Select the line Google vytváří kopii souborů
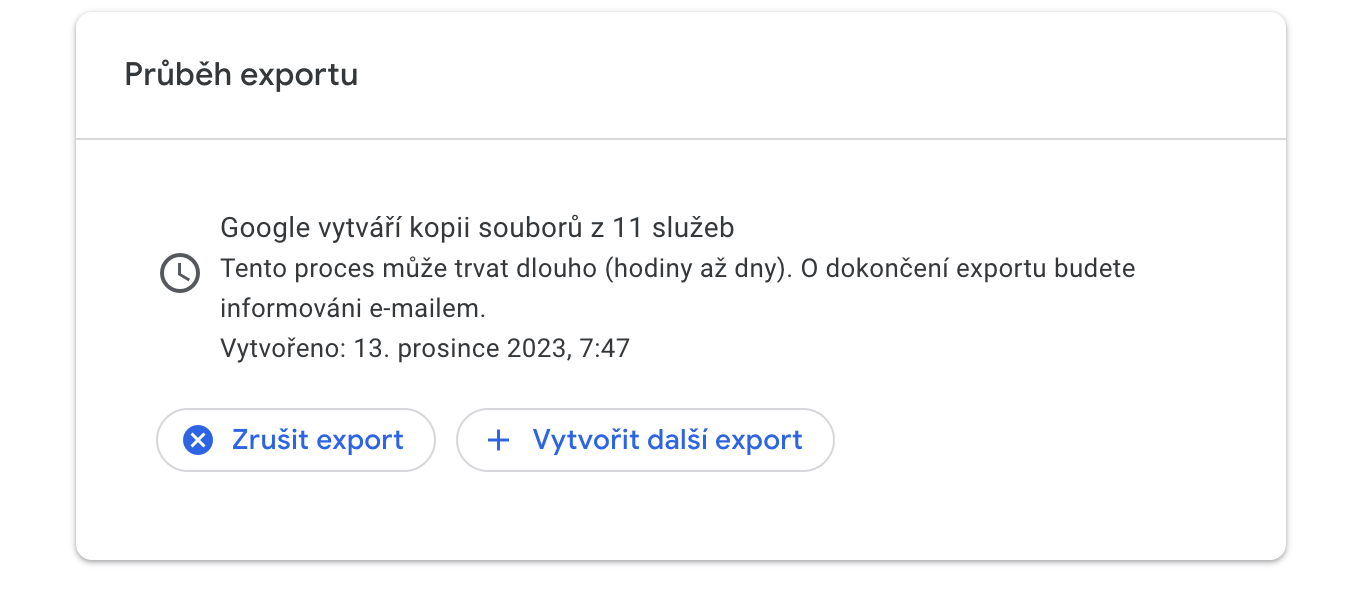The height and width of the screenshot is (610, 1368). (x=477, y=228)
